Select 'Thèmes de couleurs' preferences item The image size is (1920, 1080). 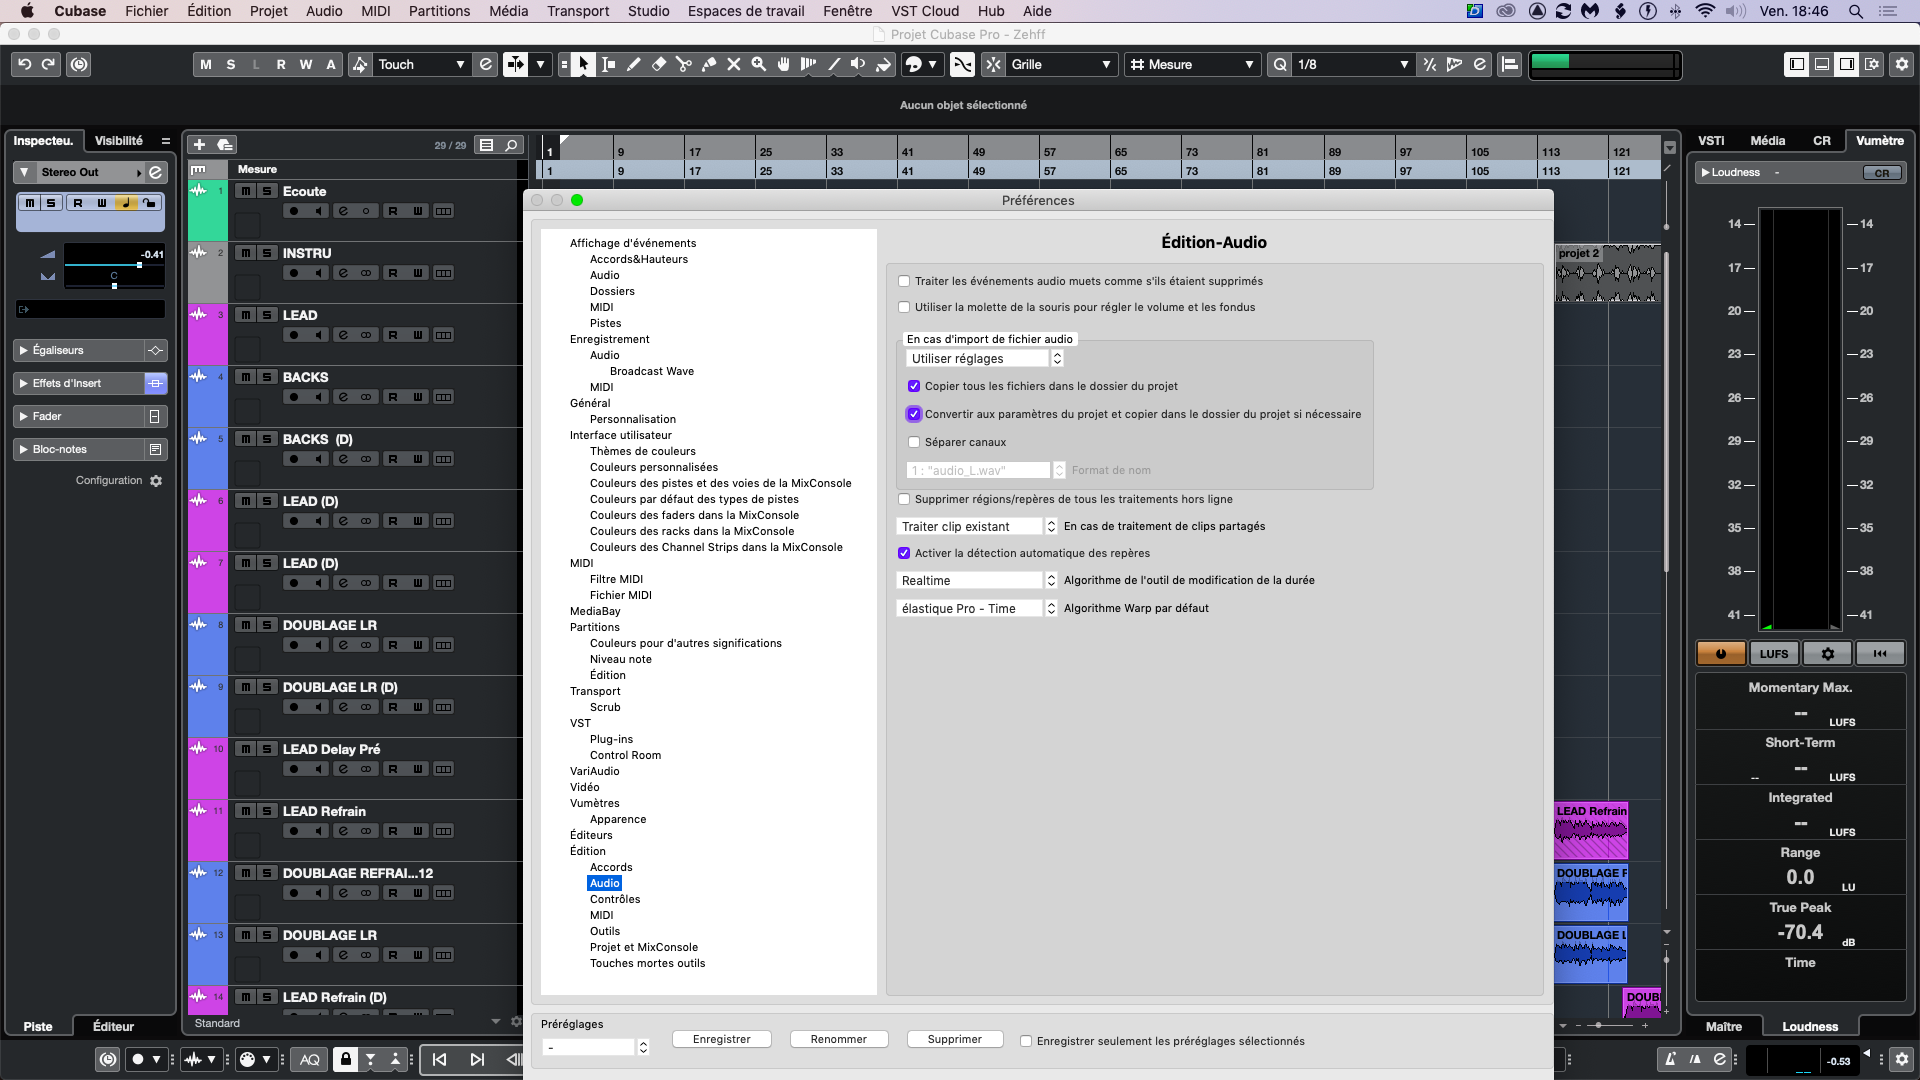pos(642,451)
